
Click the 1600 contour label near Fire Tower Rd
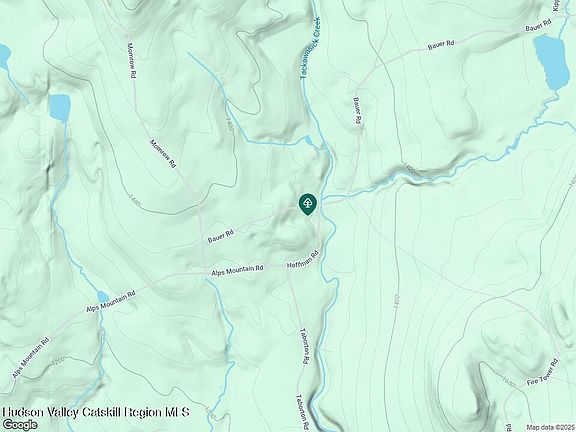click(509, 382)
